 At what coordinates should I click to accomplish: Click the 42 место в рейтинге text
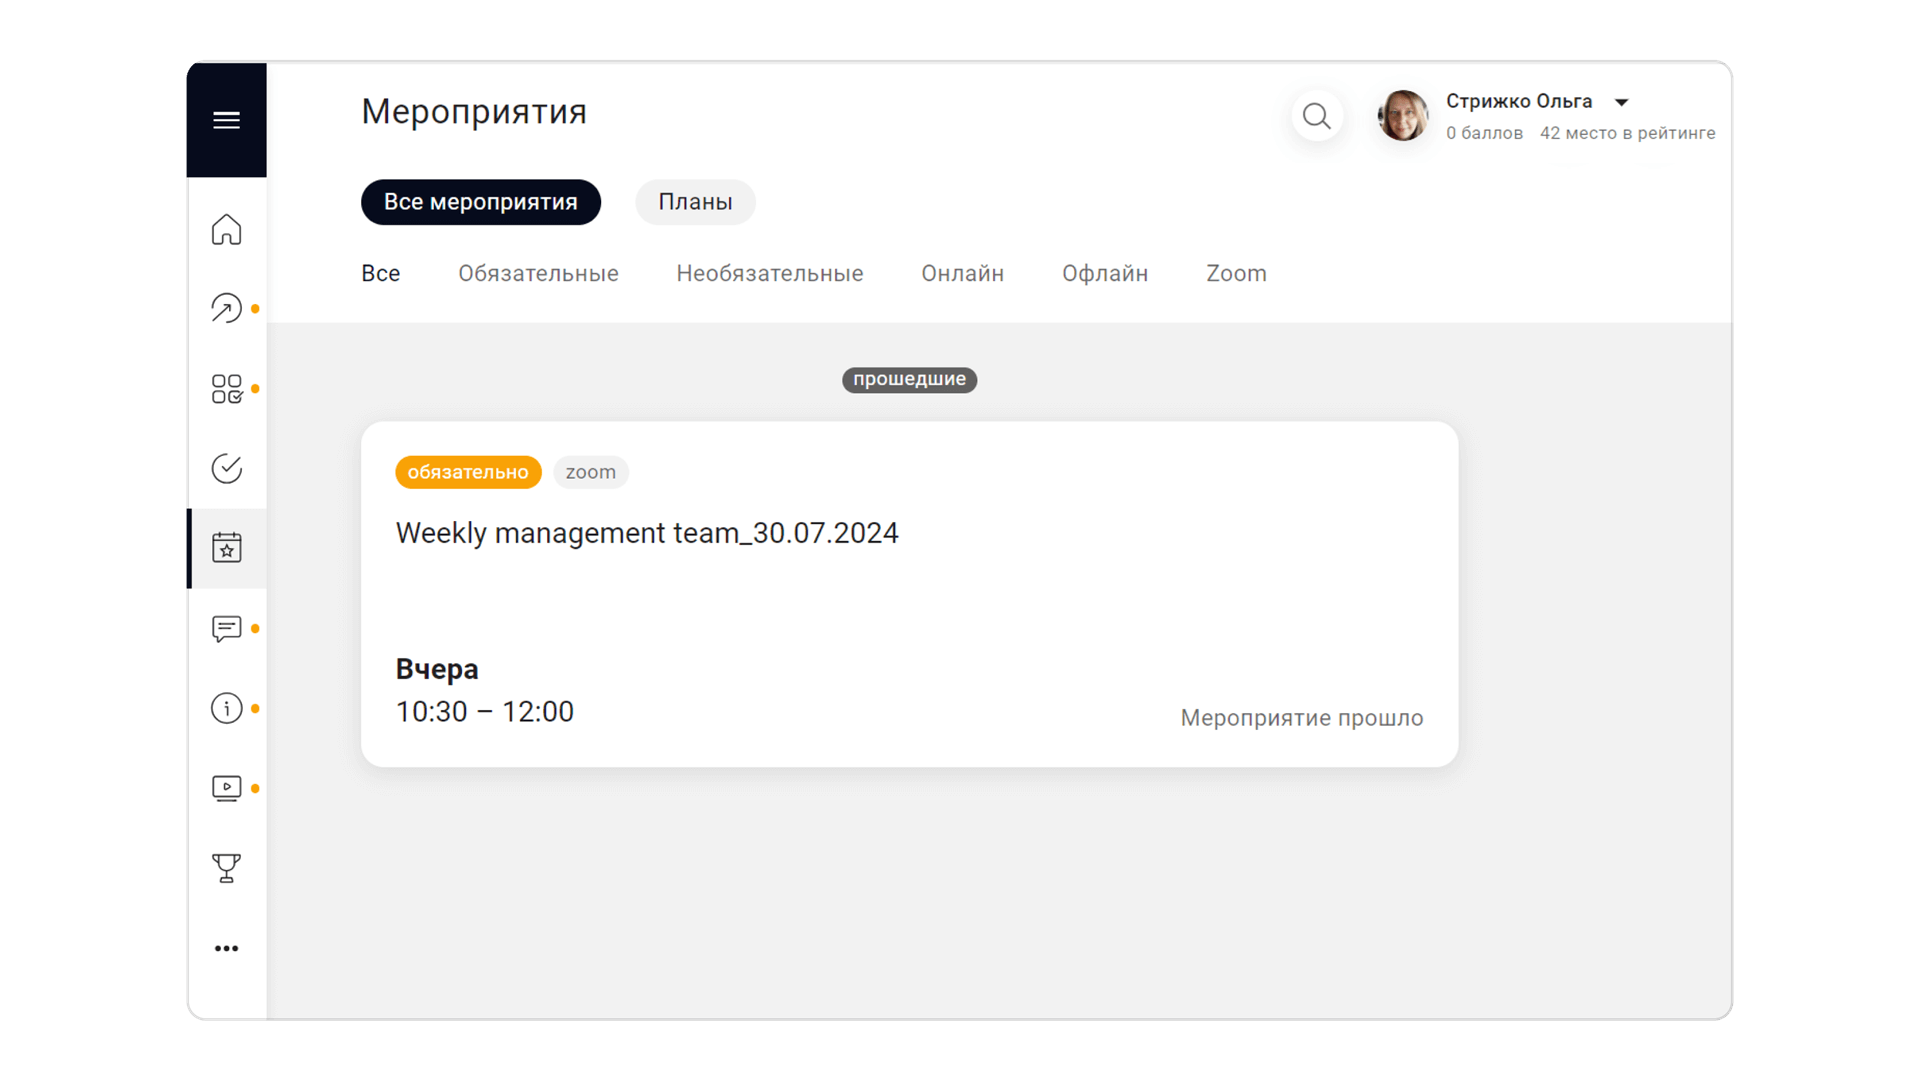pos(1627,133)
